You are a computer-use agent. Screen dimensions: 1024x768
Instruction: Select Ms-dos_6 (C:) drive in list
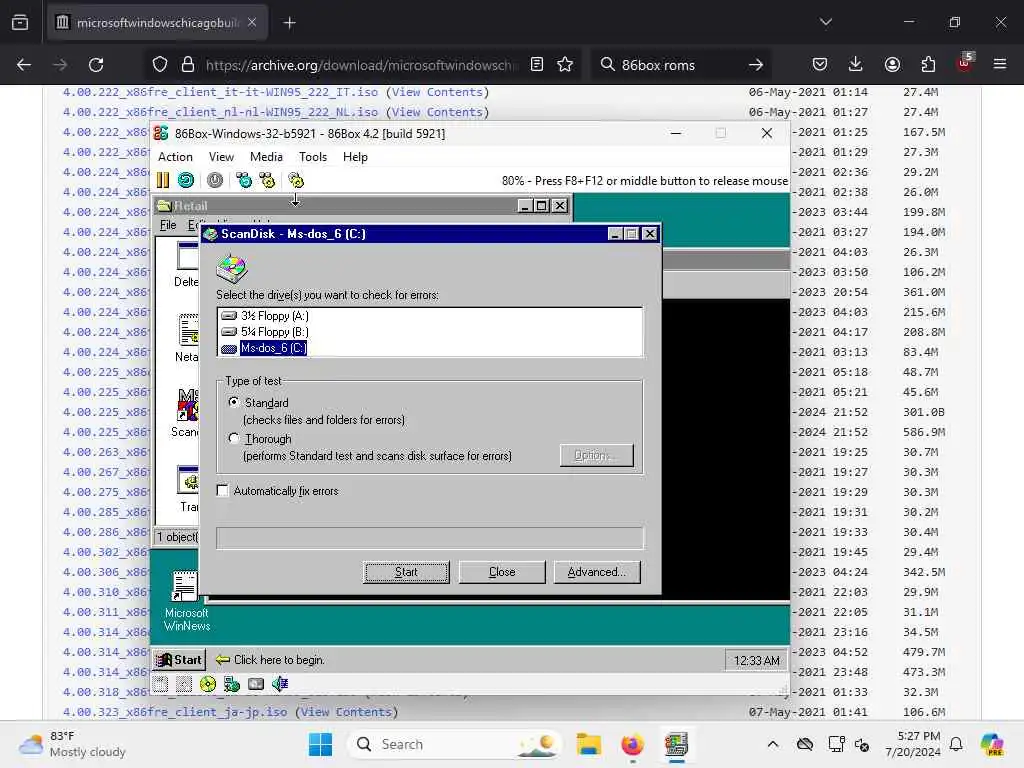click(x=264, y=348)
